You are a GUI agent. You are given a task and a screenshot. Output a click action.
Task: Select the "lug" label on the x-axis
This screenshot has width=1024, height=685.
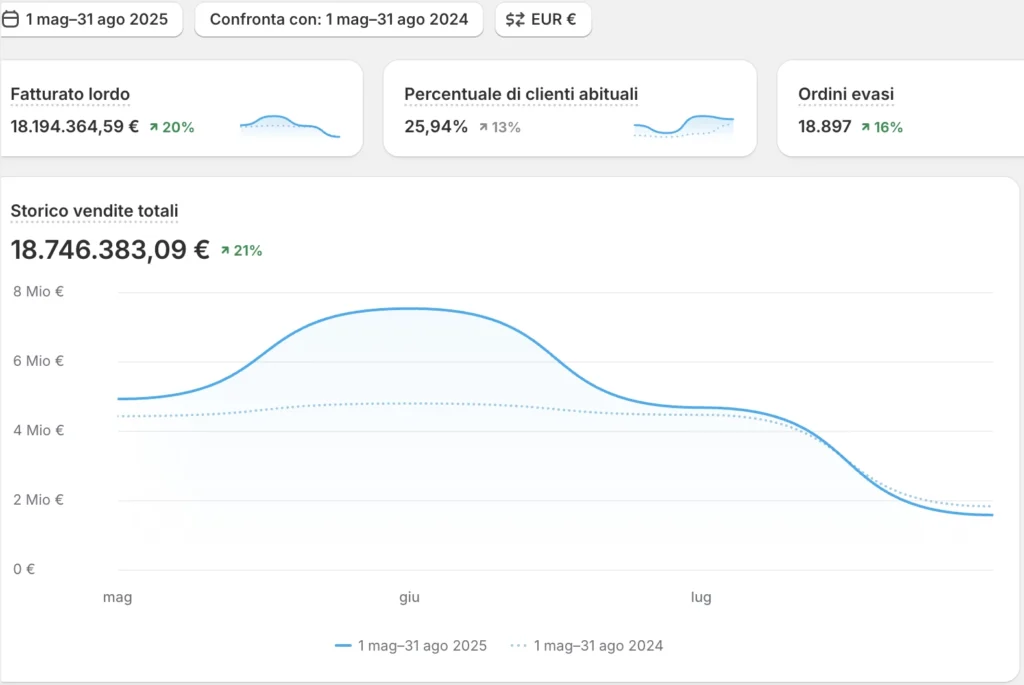(702, 598)
